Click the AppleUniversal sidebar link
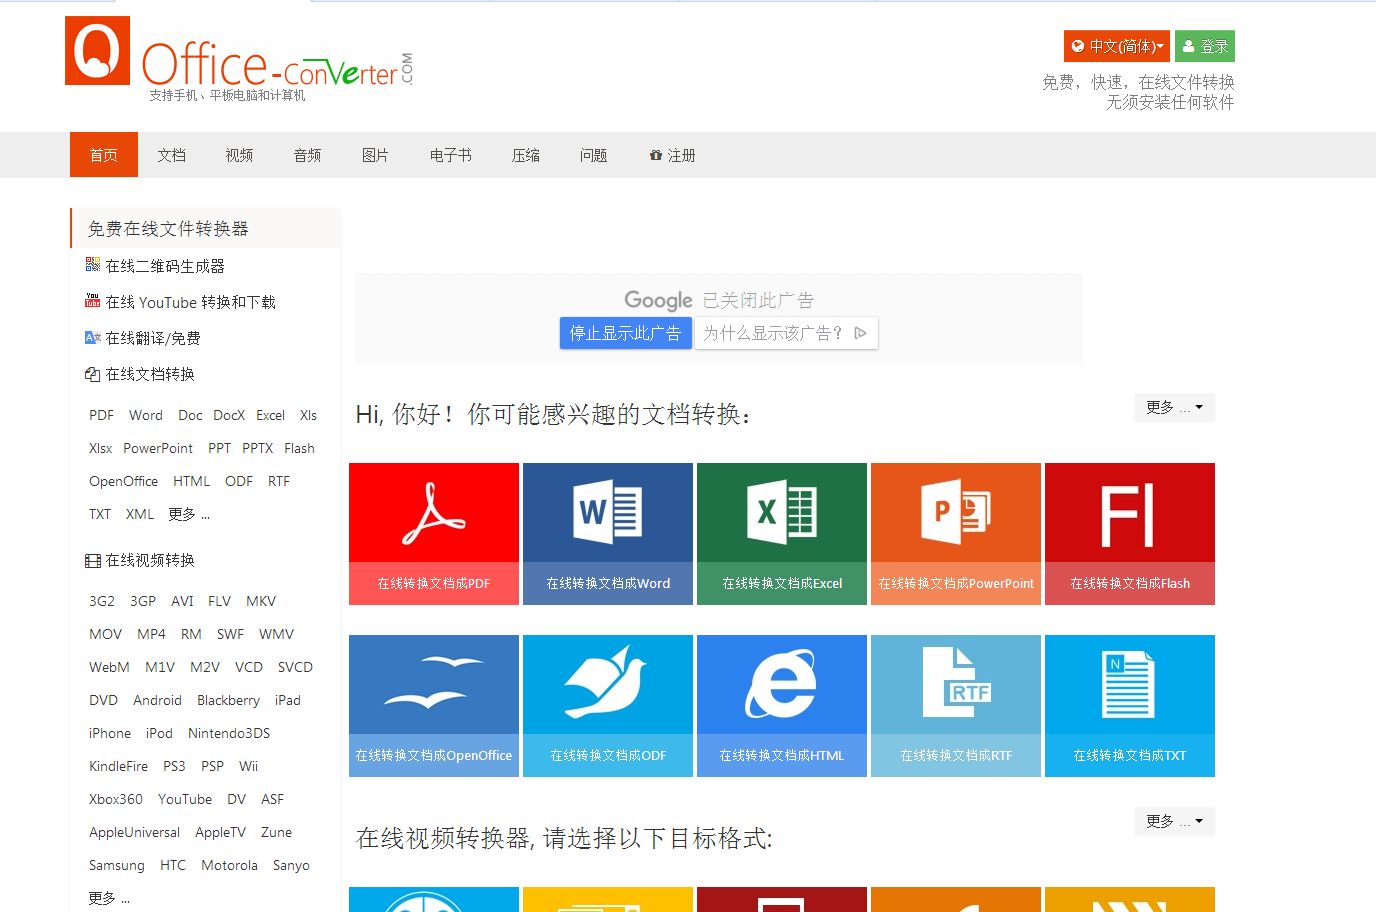The image size is (1376, 912). point(134,832)
